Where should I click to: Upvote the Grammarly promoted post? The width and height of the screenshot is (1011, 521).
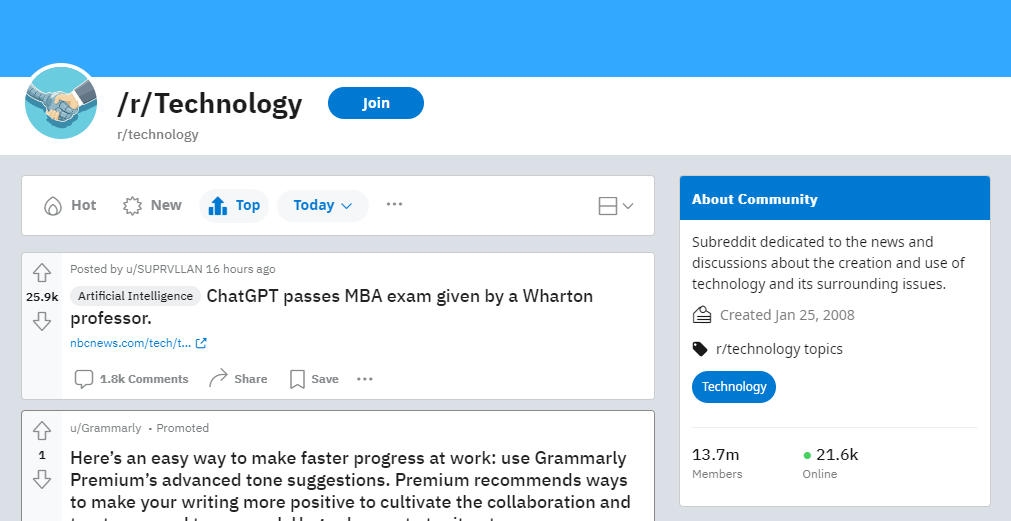[42, 431]
